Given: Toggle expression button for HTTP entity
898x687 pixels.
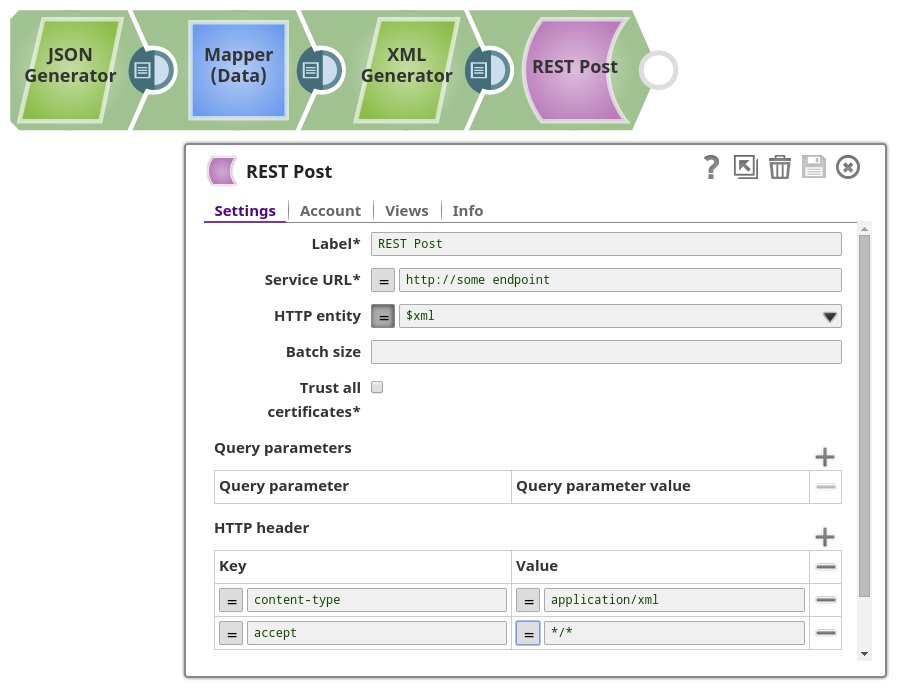Looking at the screenshot, I should tap(383, 316).
